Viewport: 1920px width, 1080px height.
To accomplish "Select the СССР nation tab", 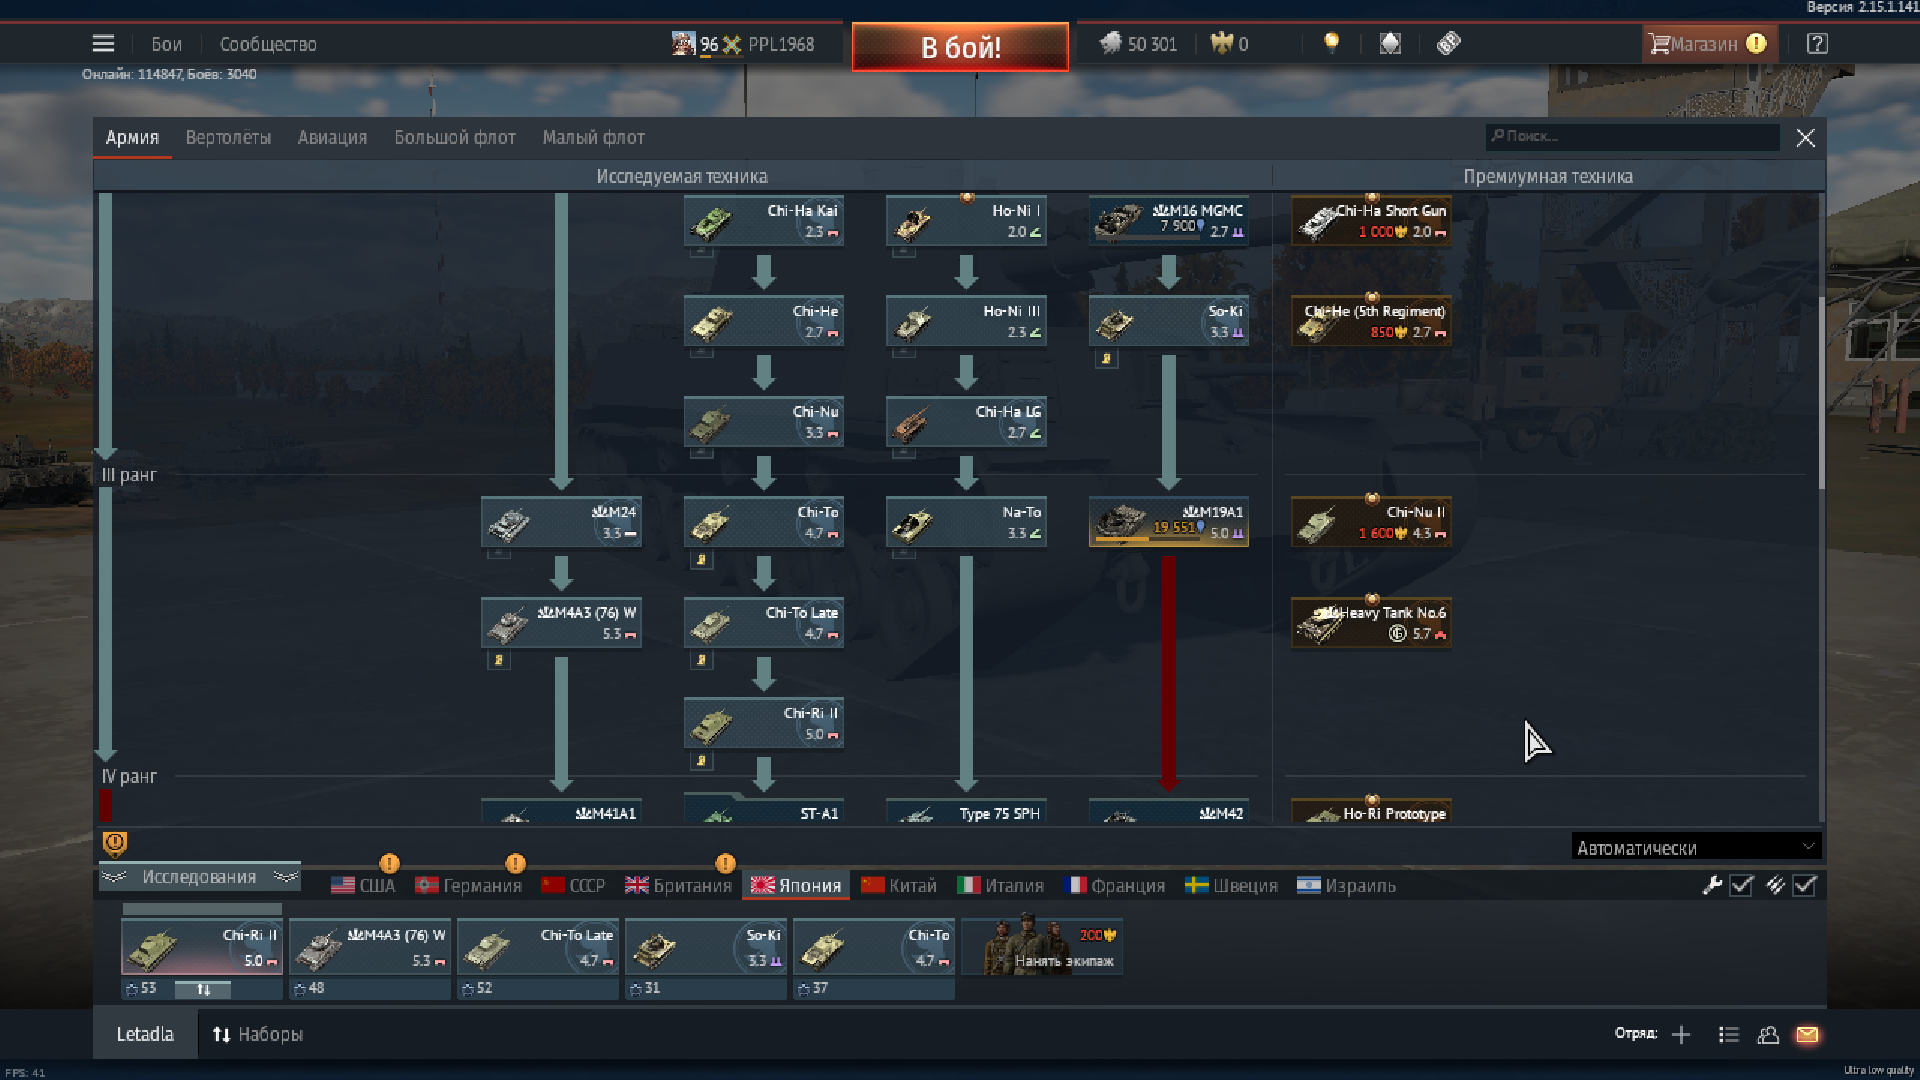I will (573, 885).
